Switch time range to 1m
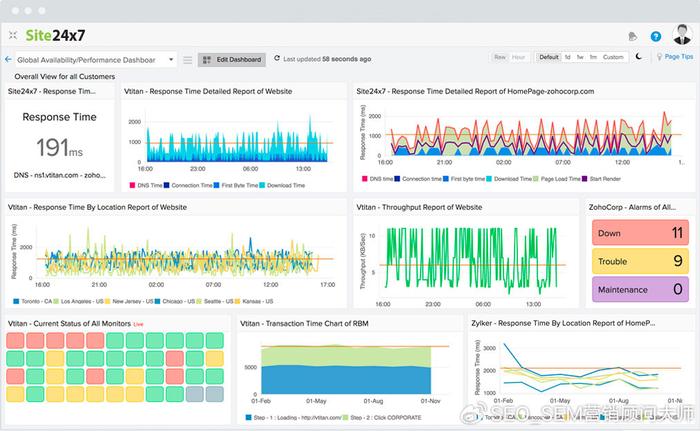Image resolution: width=700 pixels, height=431 pixels. (593, 57)
